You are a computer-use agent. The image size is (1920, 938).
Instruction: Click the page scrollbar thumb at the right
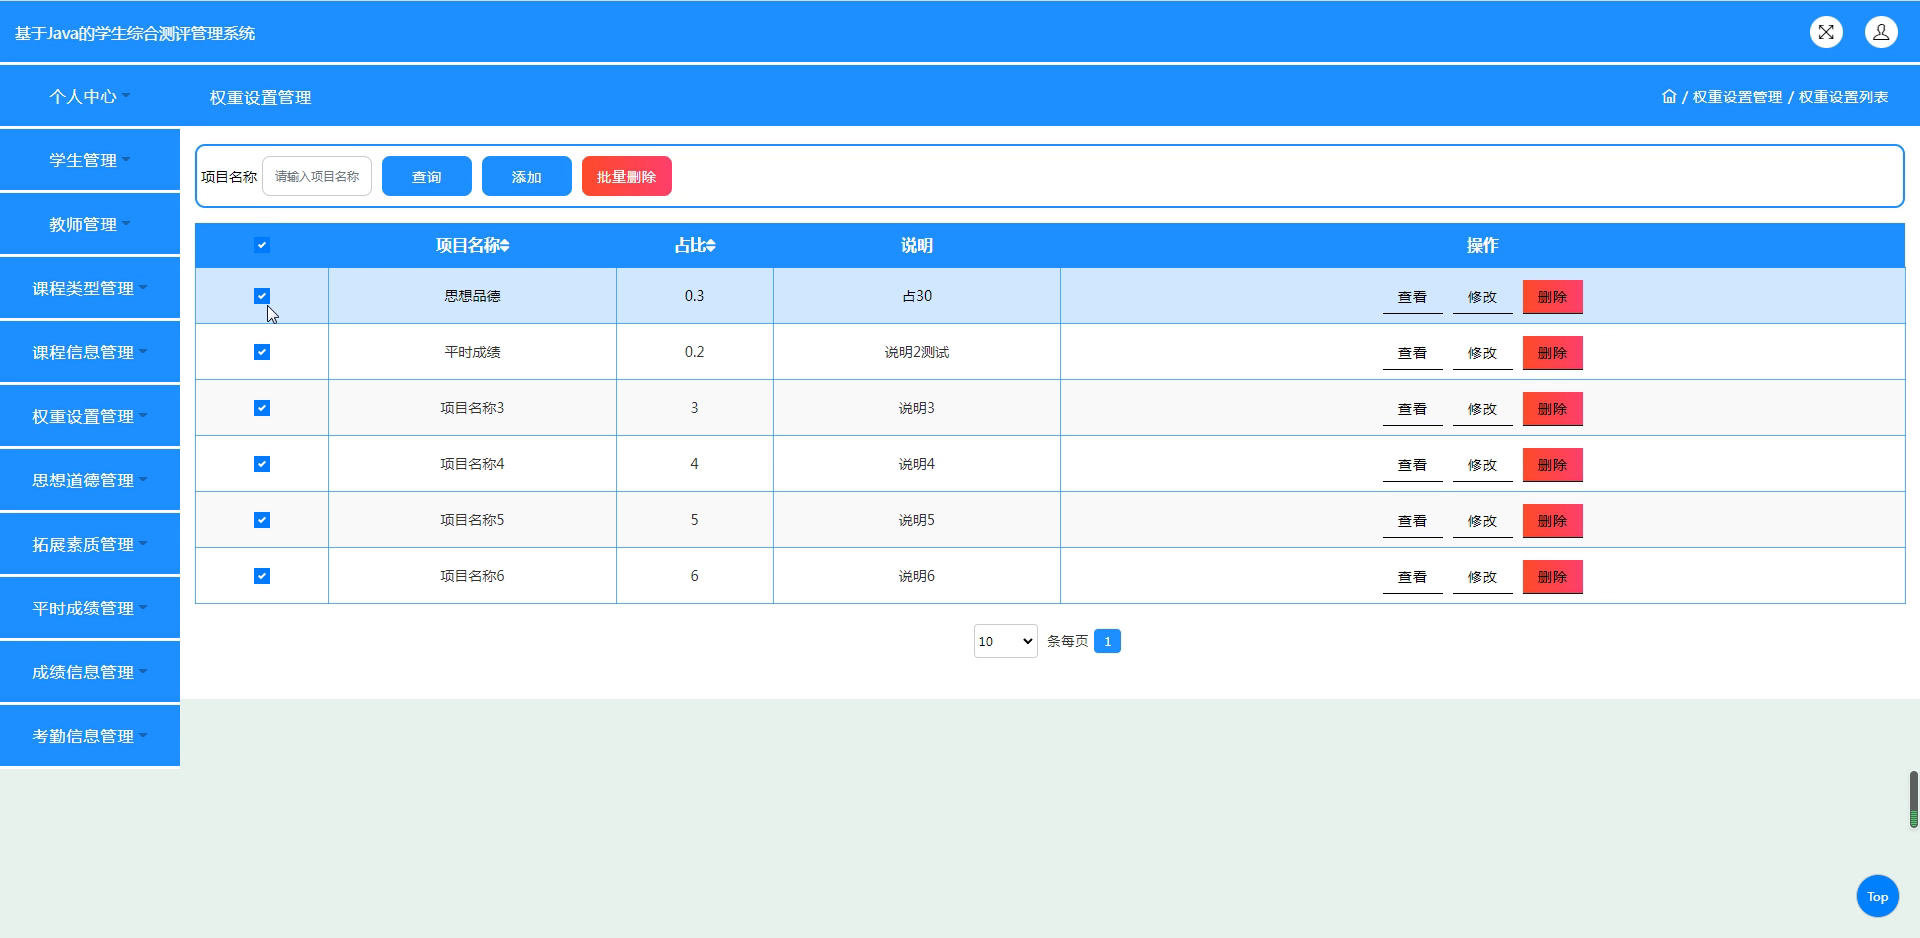click(1913, 799)
